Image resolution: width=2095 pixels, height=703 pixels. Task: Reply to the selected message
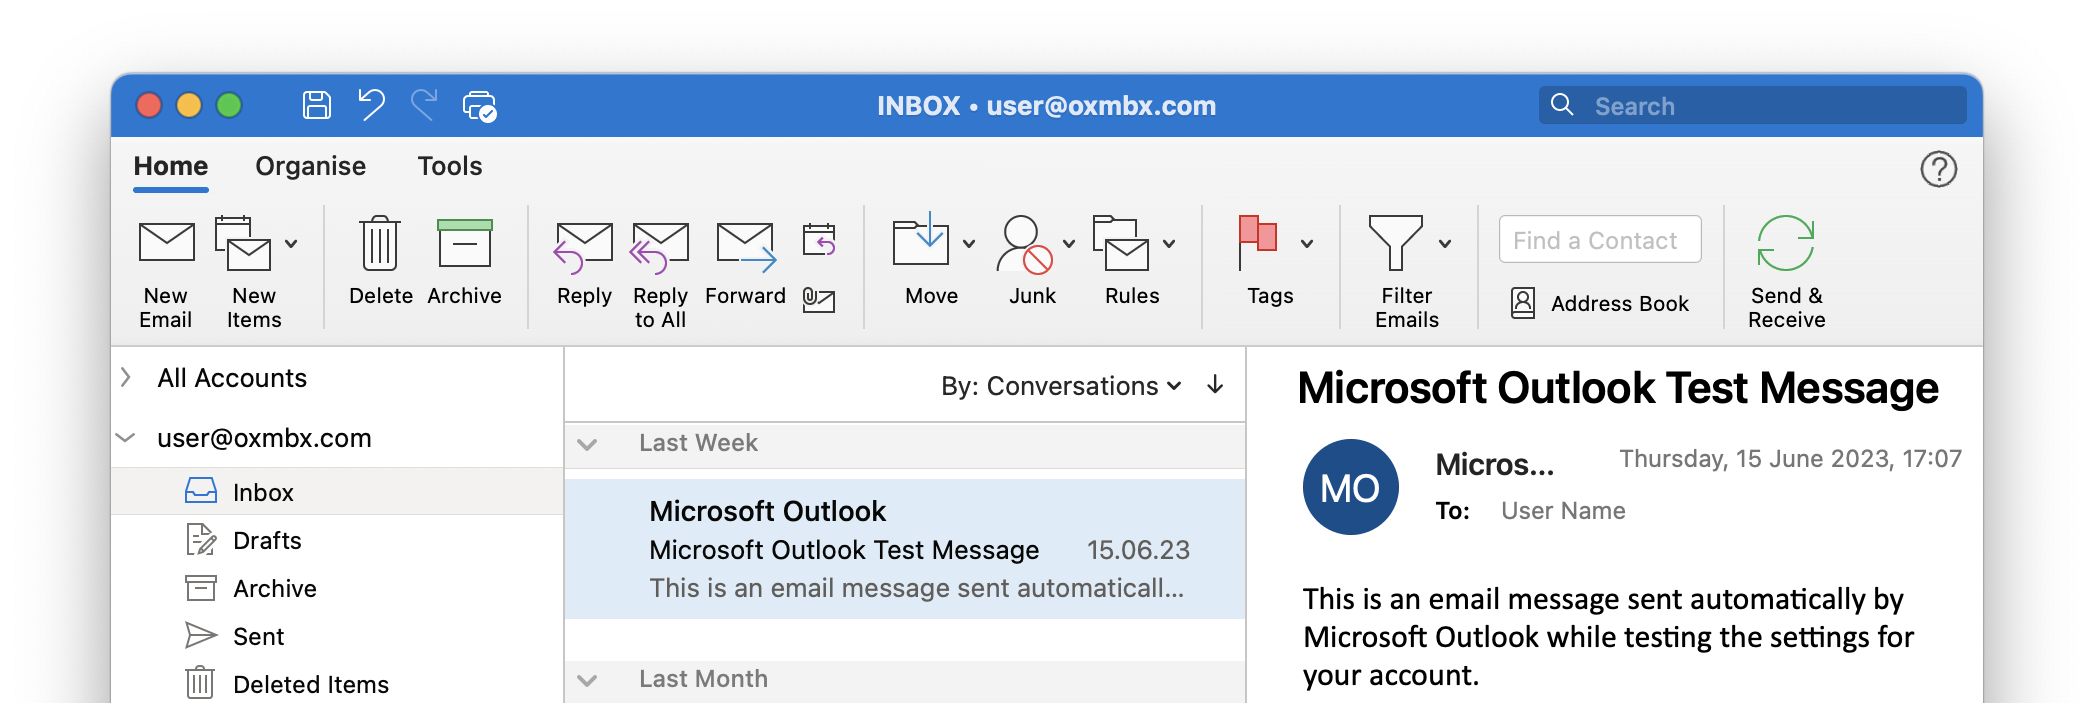(x=584, y=248)
